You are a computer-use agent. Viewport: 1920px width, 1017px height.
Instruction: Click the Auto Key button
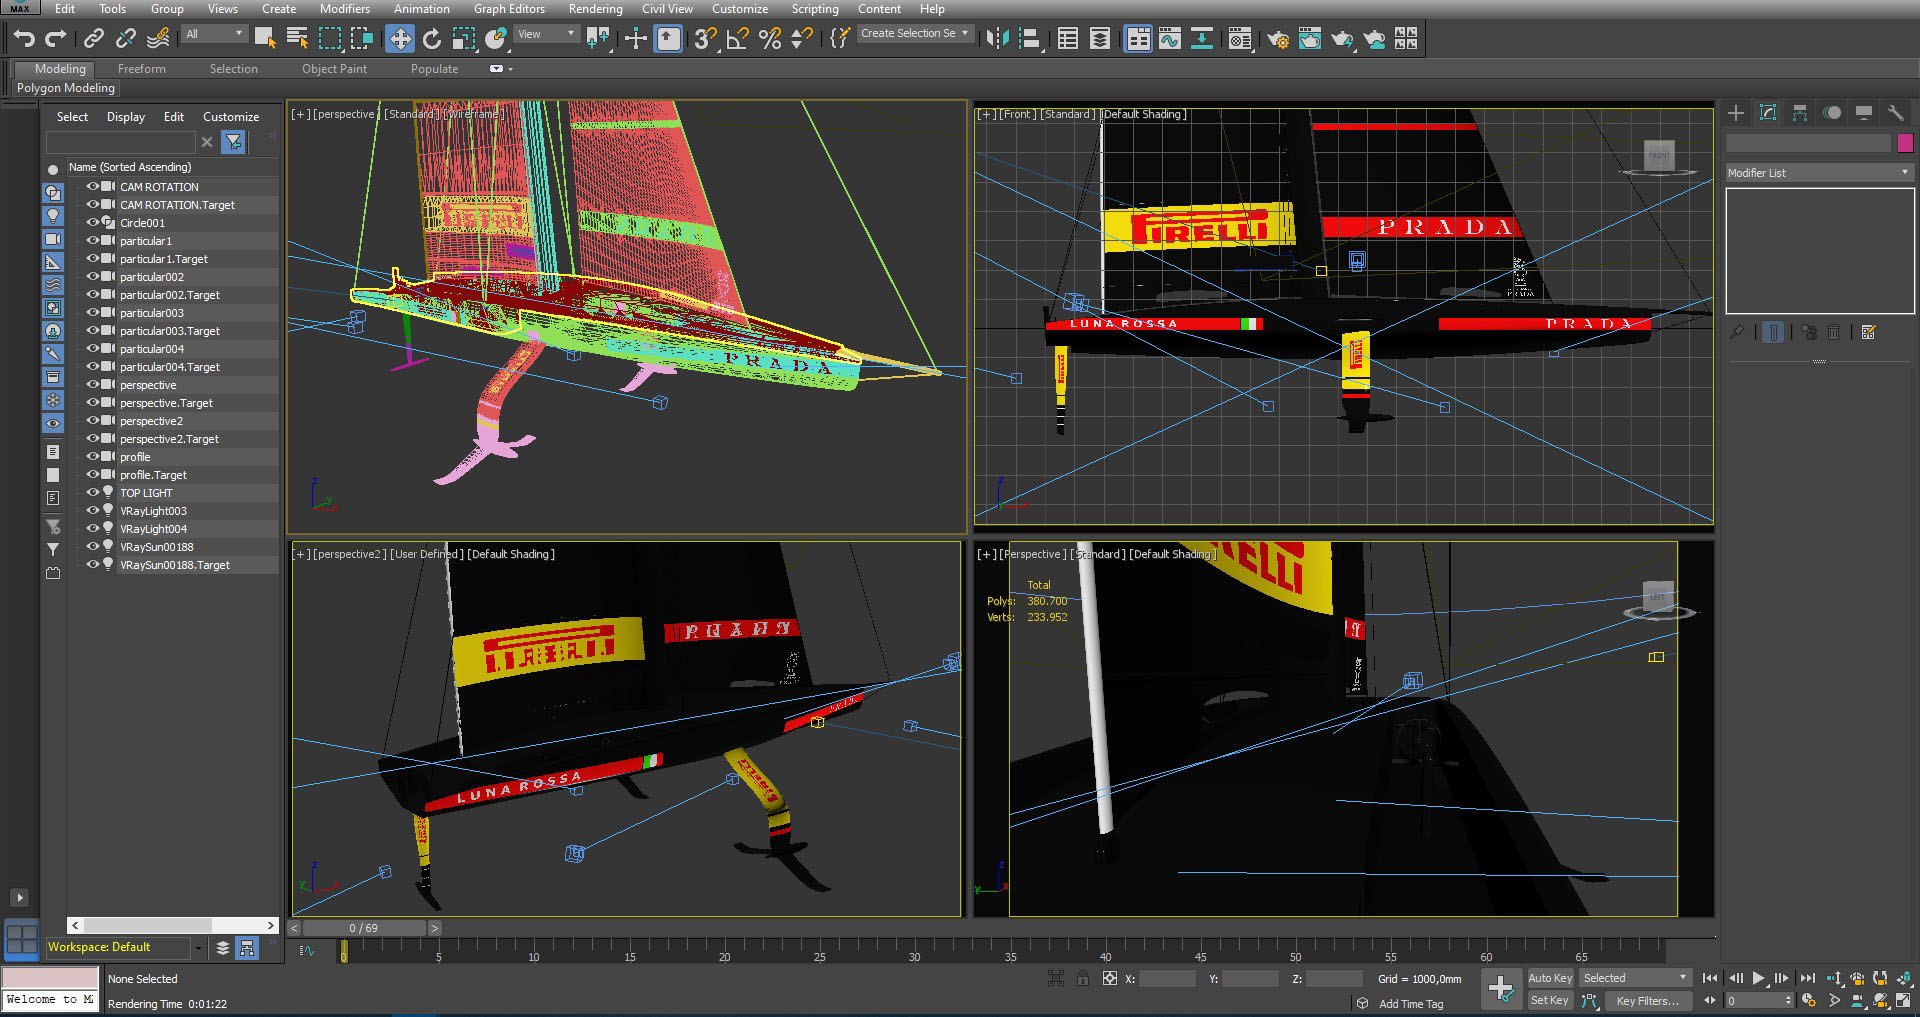click(x=1550, y=978)
